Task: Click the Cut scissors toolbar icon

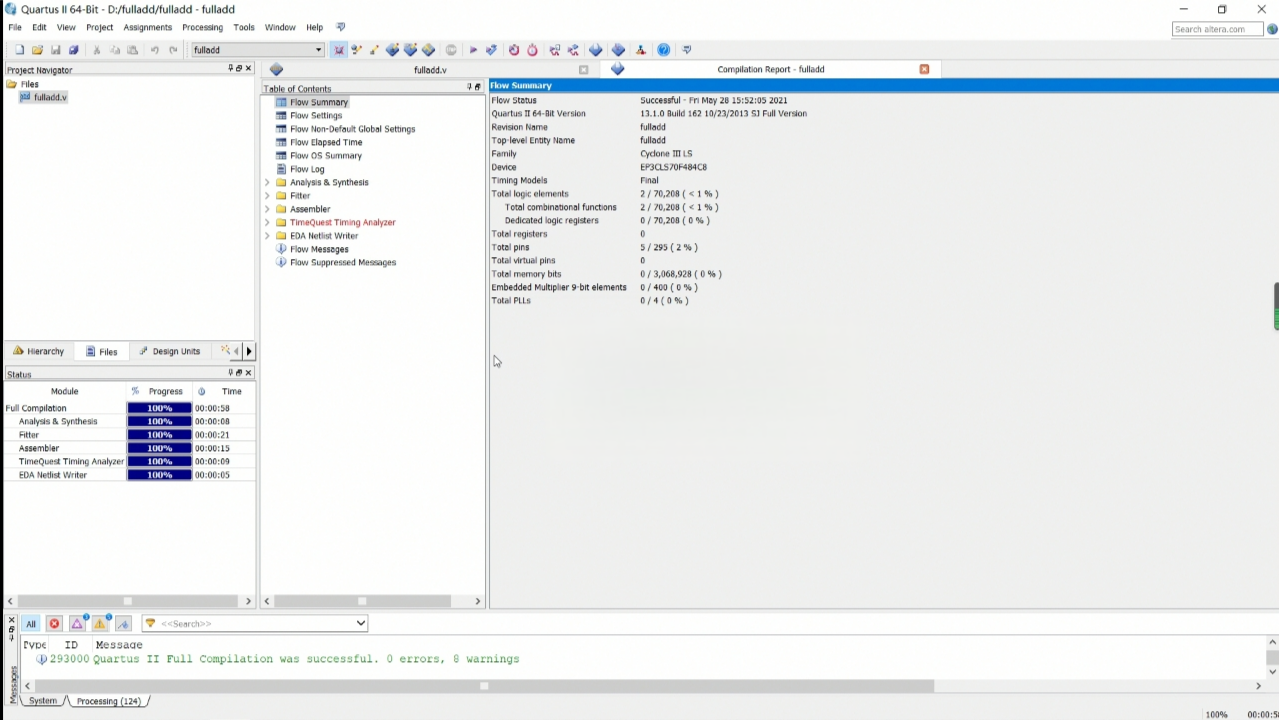Action: pyautogui.click(x=97, y=50)
